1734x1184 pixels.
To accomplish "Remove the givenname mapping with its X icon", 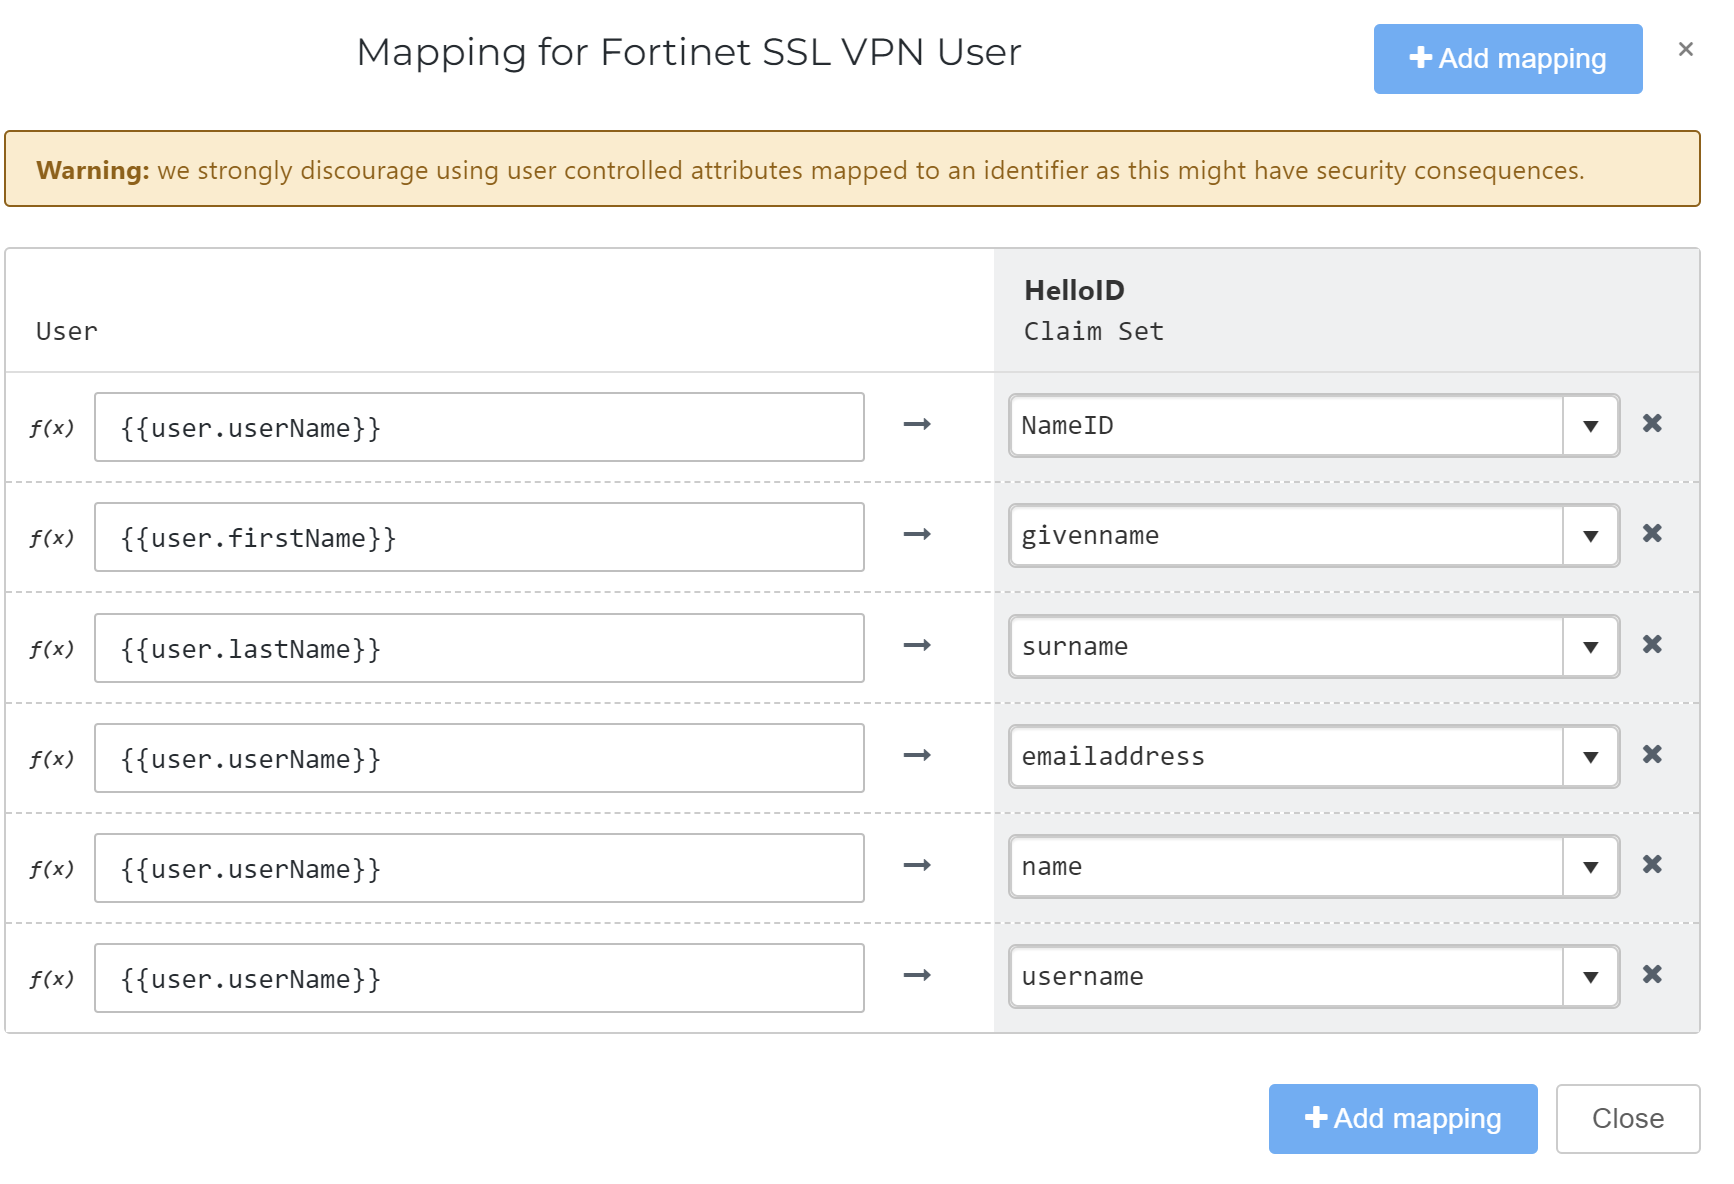I will [1652, 533].
